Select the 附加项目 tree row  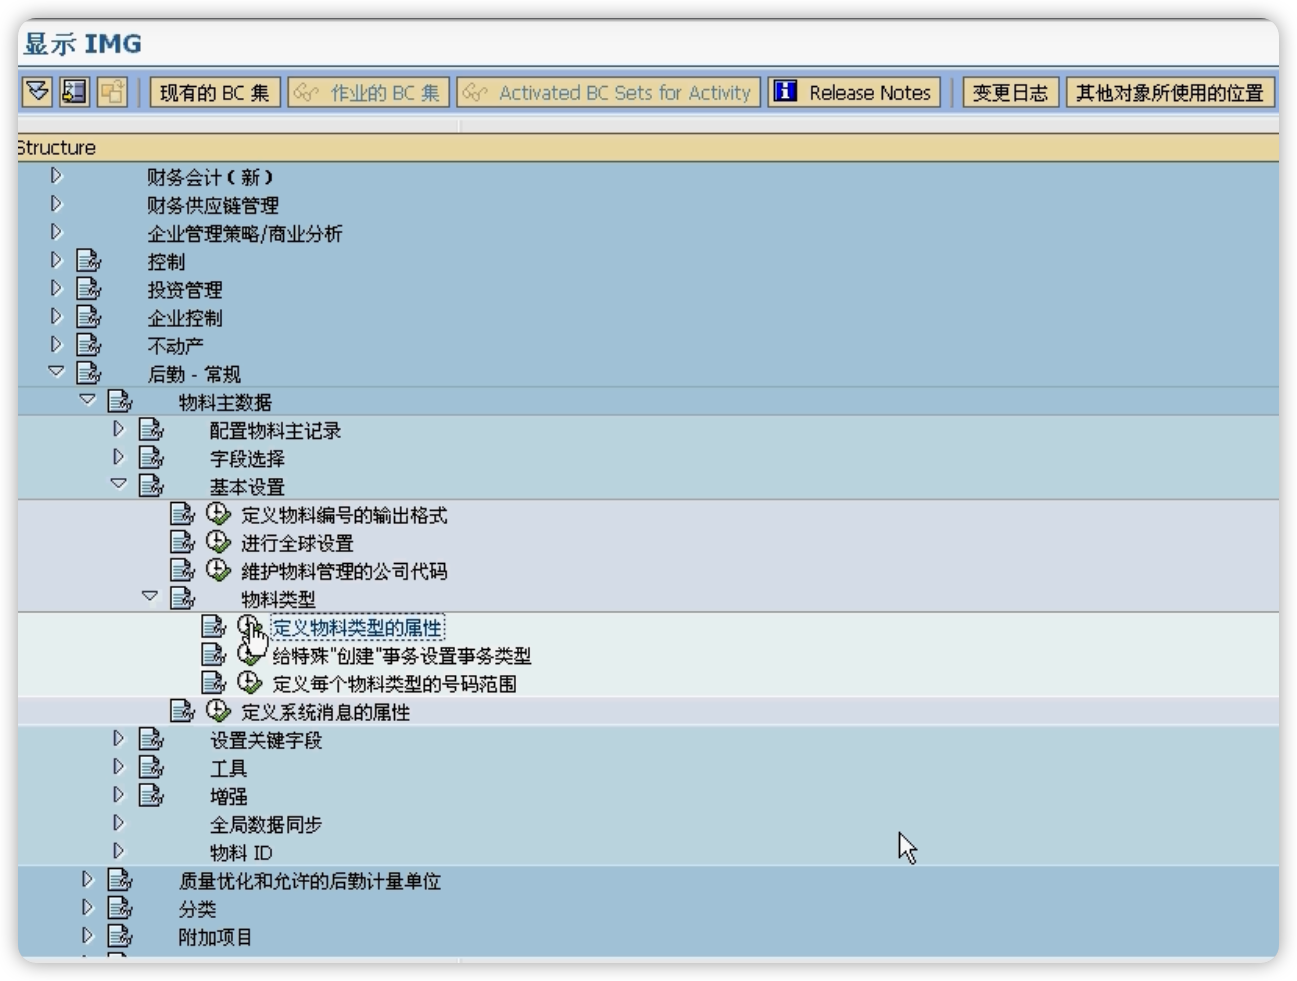(x=215, y=937)
